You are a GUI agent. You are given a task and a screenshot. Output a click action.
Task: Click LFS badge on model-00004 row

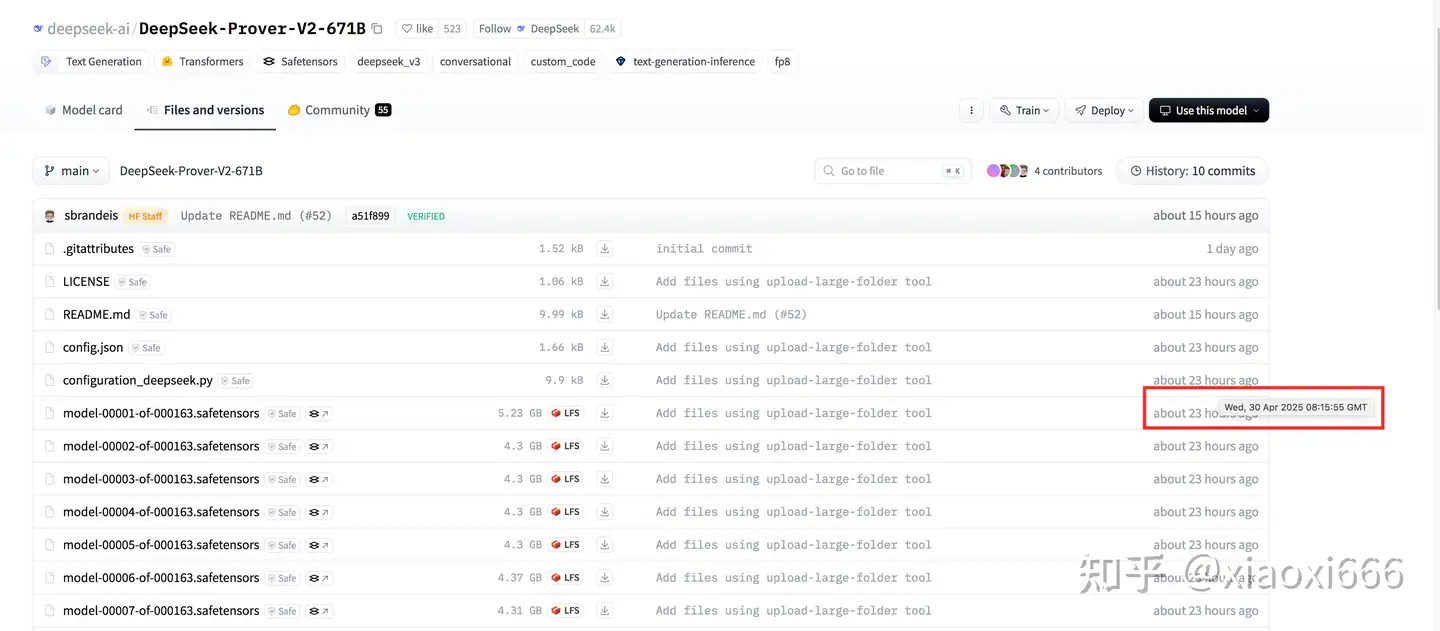(x=566, y=512)
